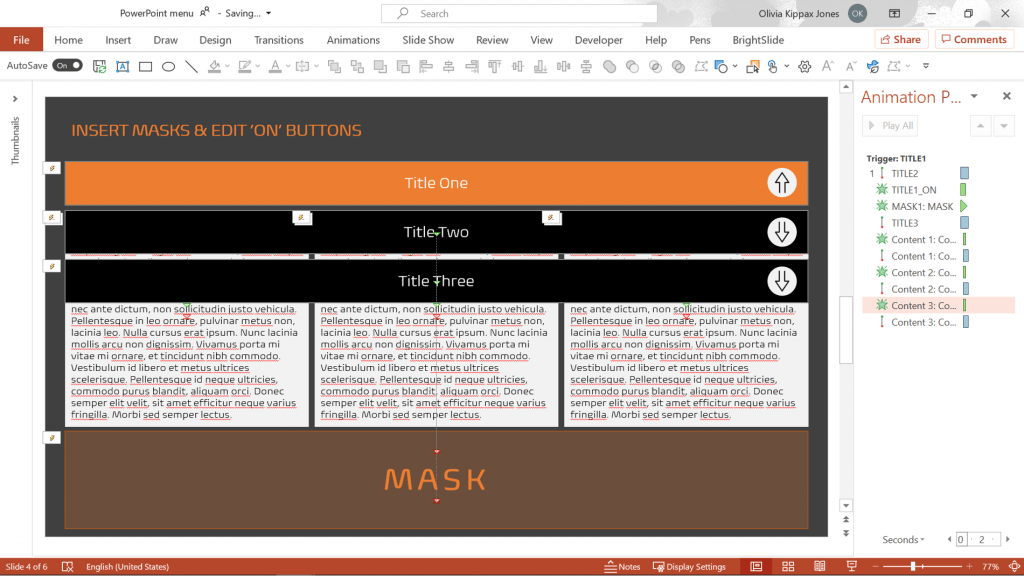Image resolution: width=1024 pixels, height=576 pixels.
Task: Click the spell check indicator in status bar
Action: point(67,566)
